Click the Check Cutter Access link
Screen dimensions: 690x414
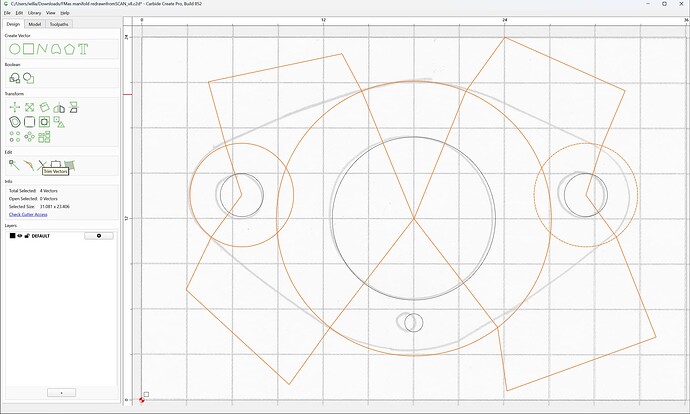[x=28, y=214]
